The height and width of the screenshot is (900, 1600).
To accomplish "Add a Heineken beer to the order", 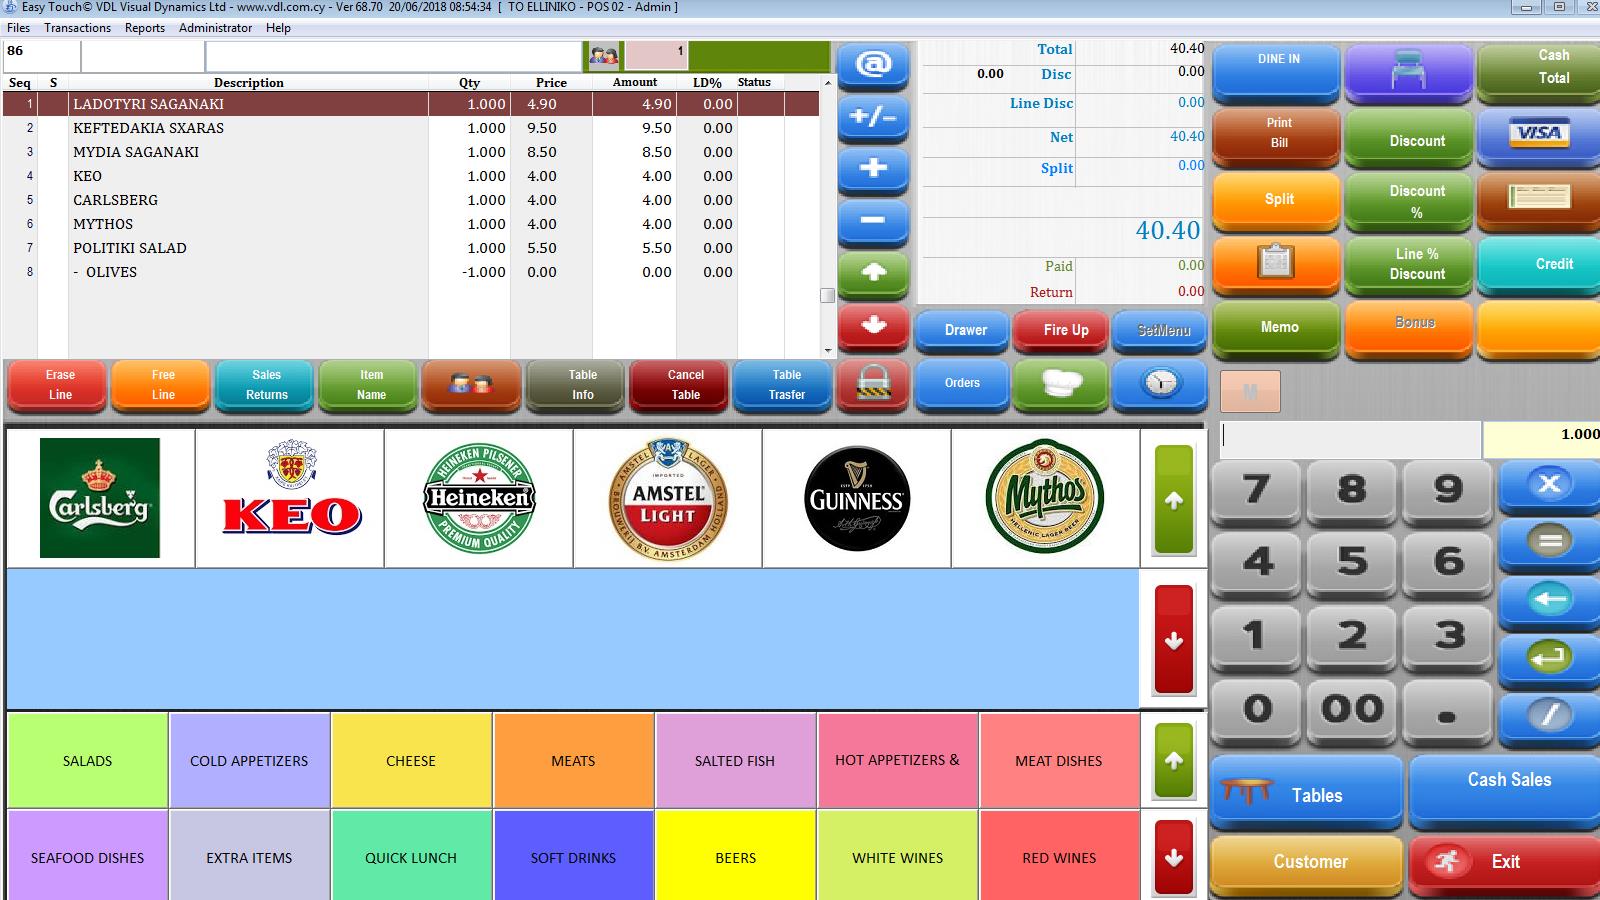I will pyautogui.click(x=479, y=498).
